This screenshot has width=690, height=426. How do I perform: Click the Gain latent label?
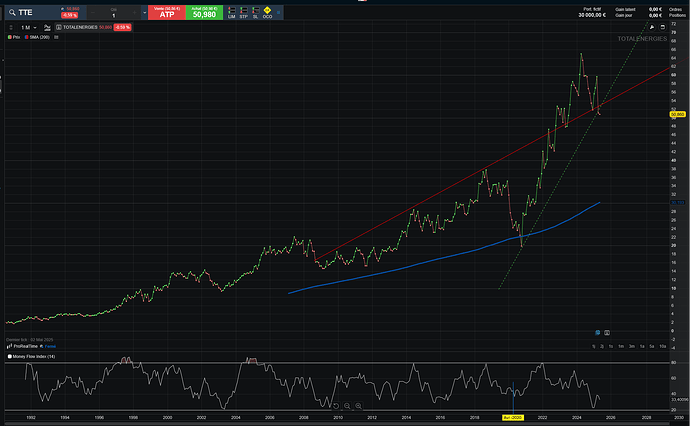click(625, 9)
